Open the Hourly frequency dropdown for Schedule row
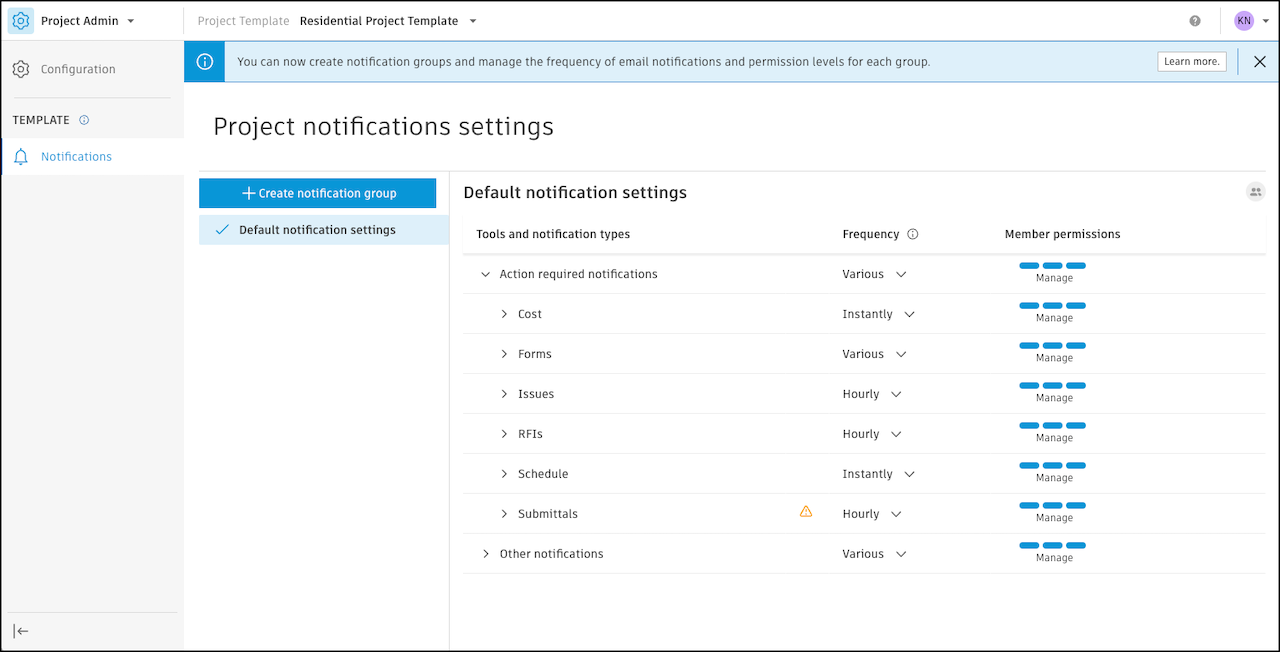Image resolution: width=1280 pixels, height=652 pixels. click(x=880, y=473)
